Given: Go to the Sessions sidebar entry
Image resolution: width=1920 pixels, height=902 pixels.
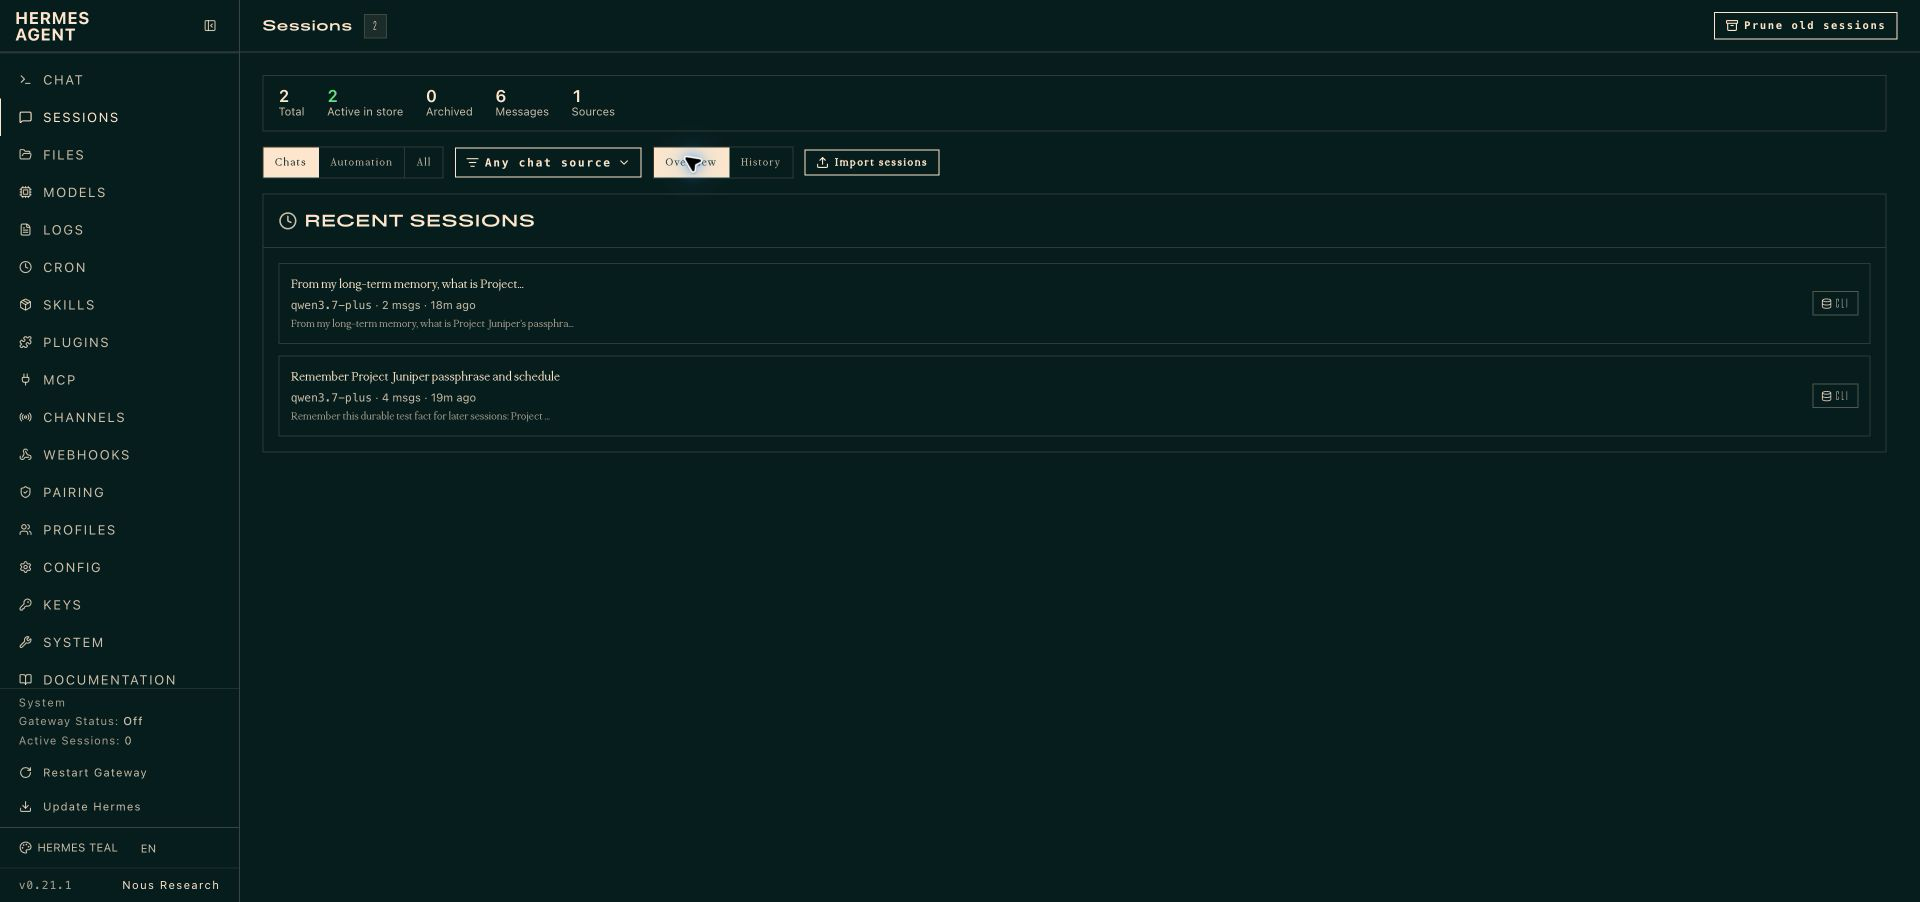Looking at the screenshot, I should click(x=120, y=118).
